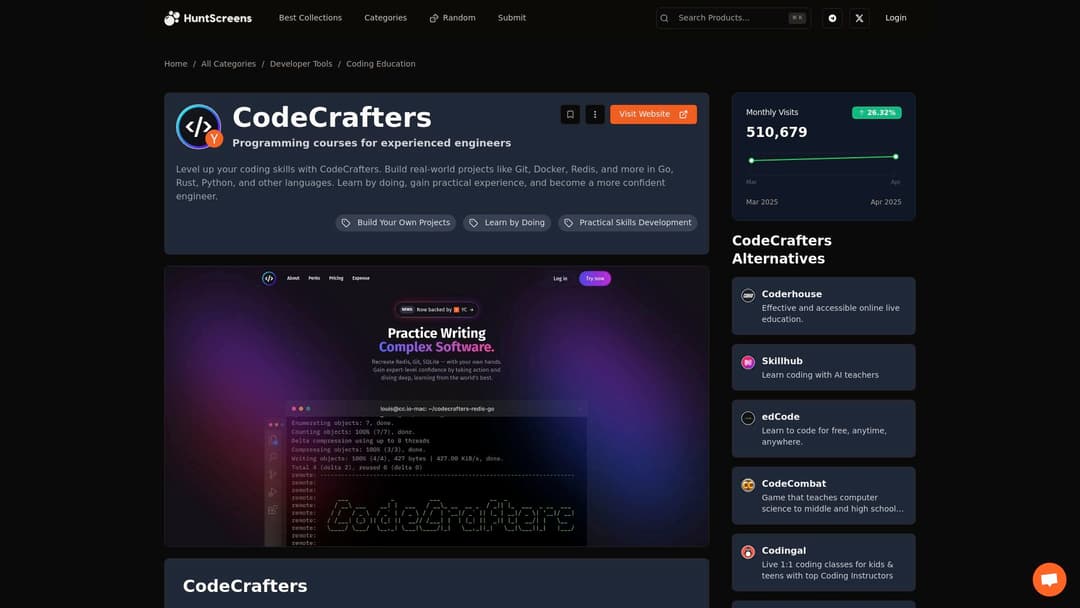The height and width of the screenshot is (608, 1080).
Task: Click the Monthly Visits label
Action: coord(772,112)
